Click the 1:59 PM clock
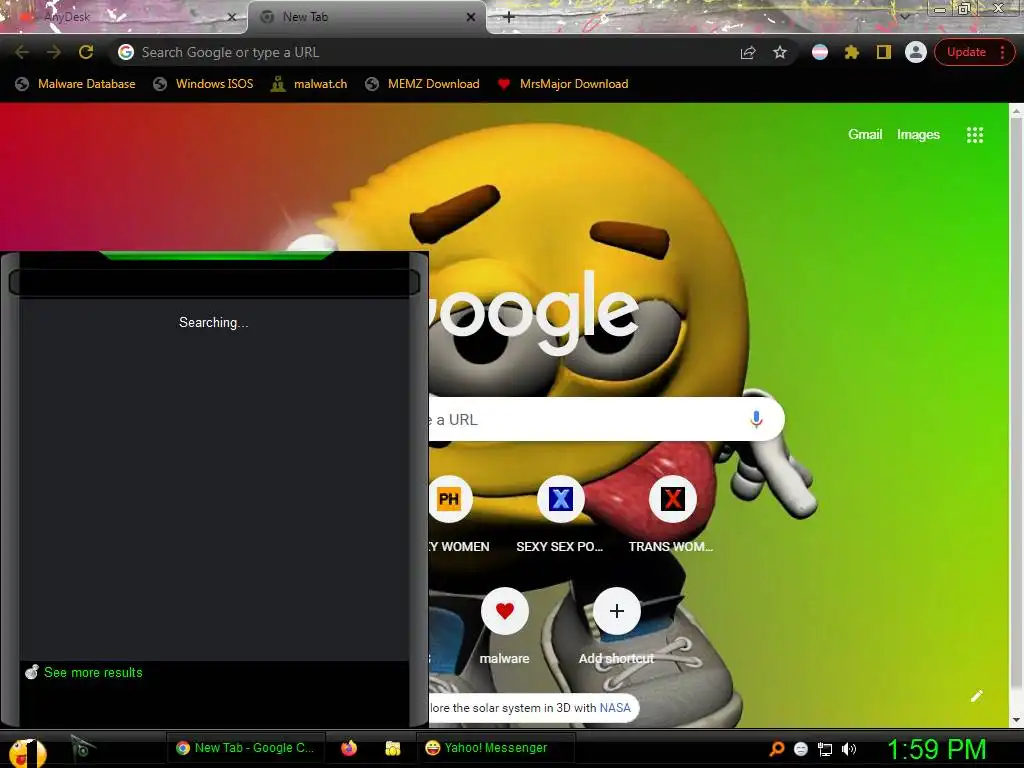Viewport: 1024px width, 768px height. click(x=936, y=749)
